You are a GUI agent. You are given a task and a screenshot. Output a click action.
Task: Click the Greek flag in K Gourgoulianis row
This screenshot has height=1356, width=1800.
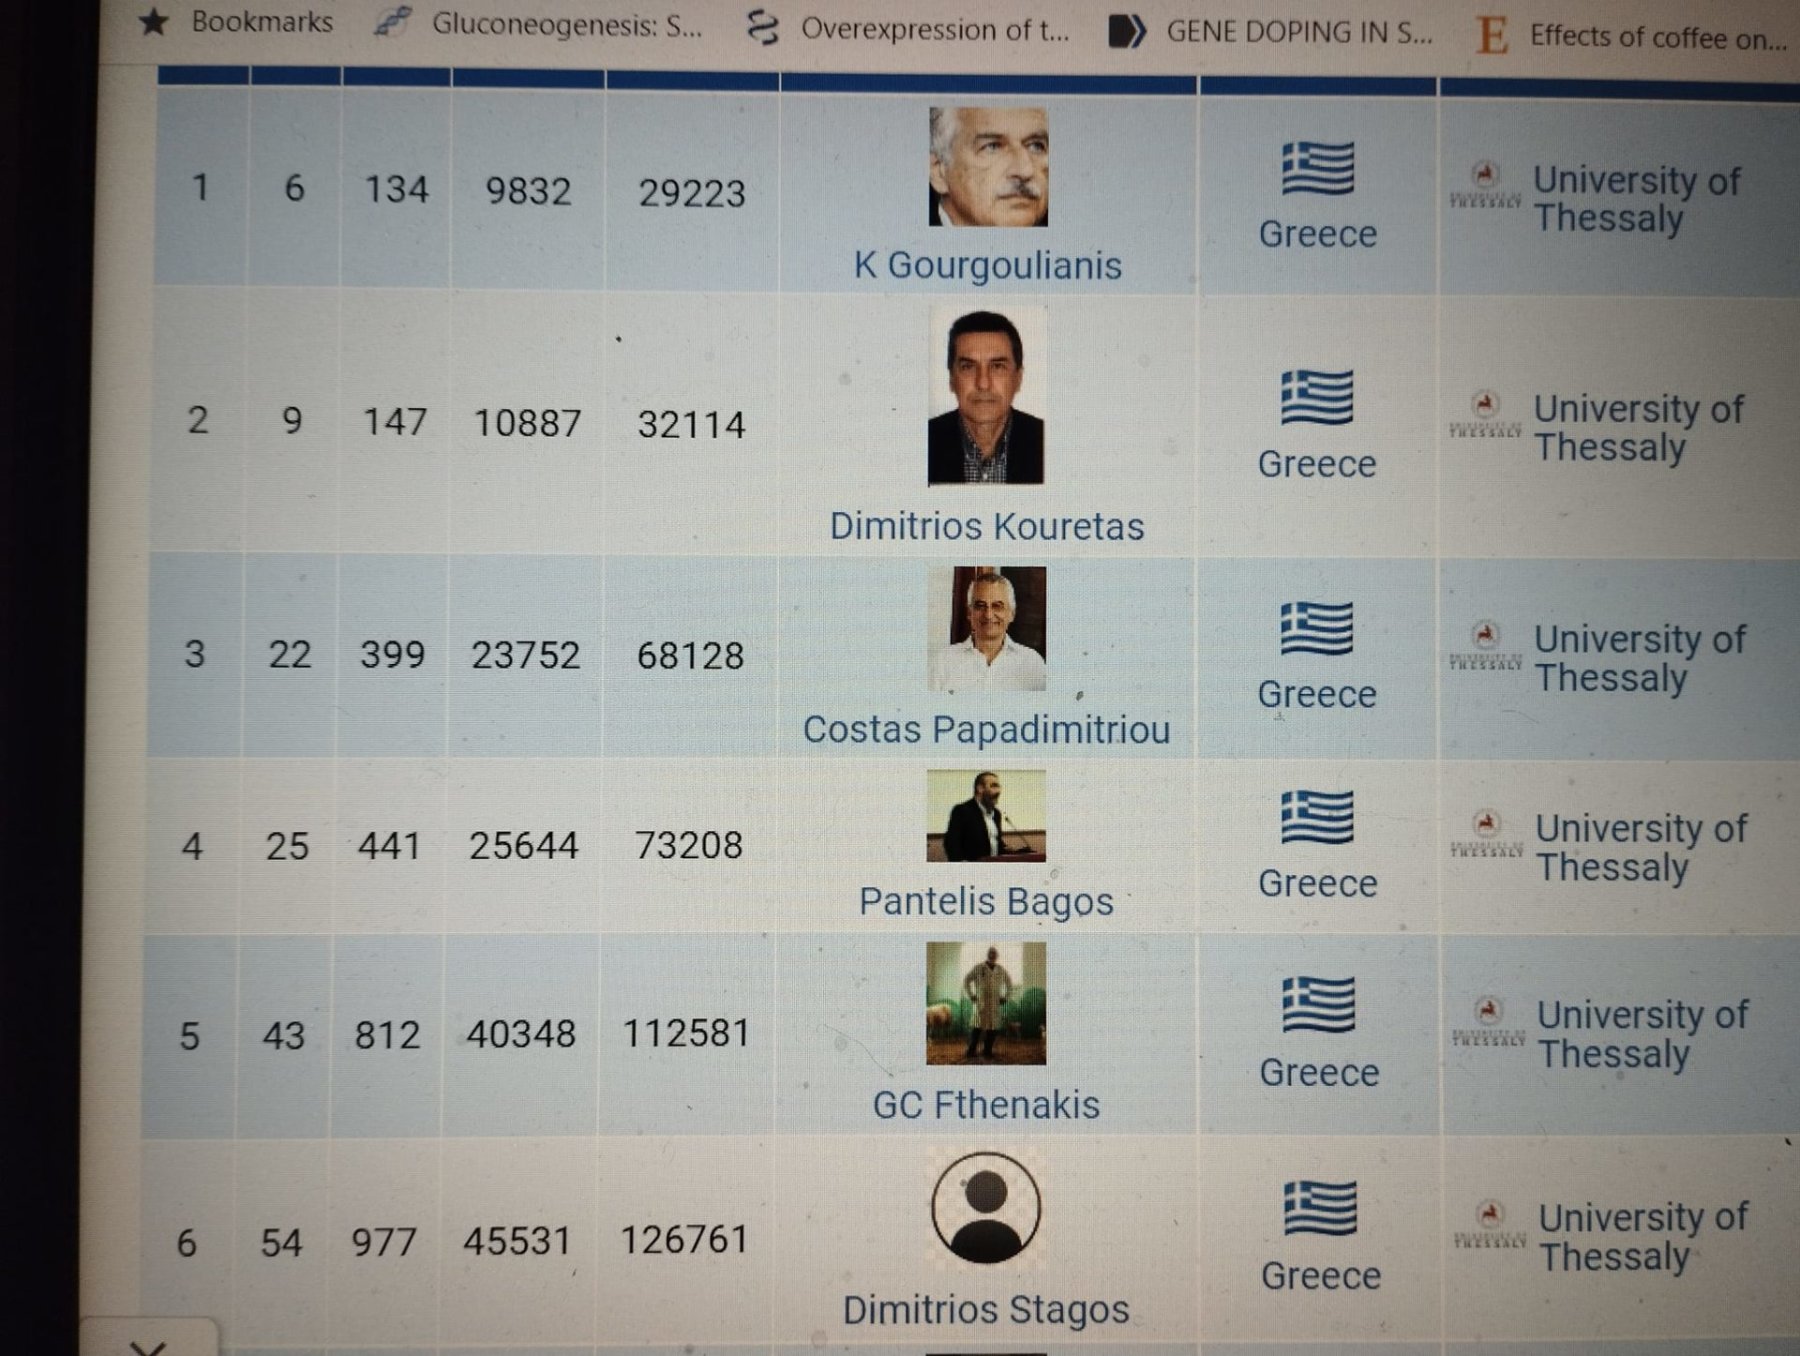pyautogui.click(x=1318, y=168)
